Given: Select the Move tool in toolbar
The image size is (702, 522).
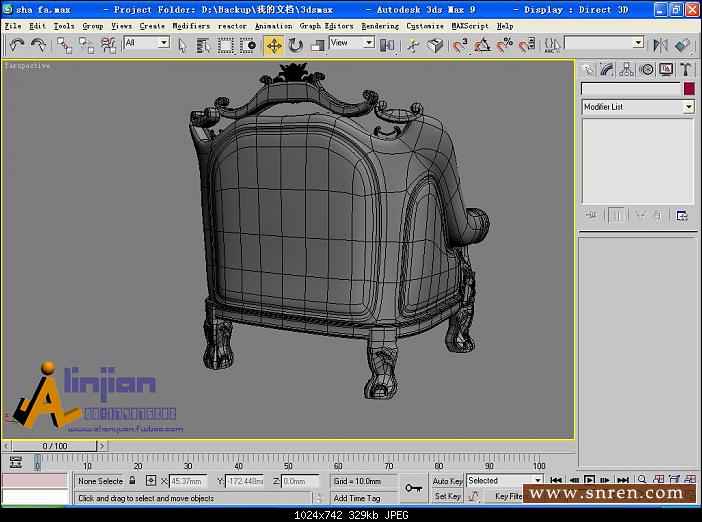Looking at the screenshot, I should point(274,45).
